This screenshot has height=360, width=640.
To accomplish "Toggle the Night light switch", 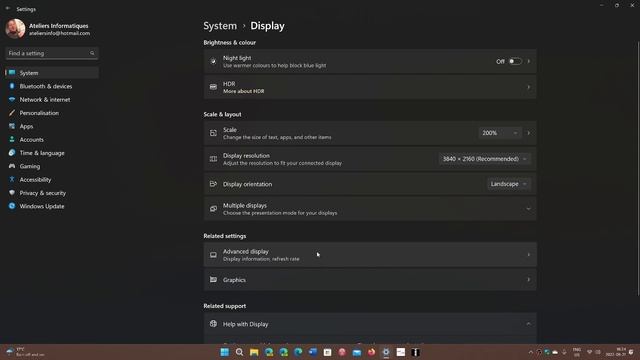I will (515, 61).
